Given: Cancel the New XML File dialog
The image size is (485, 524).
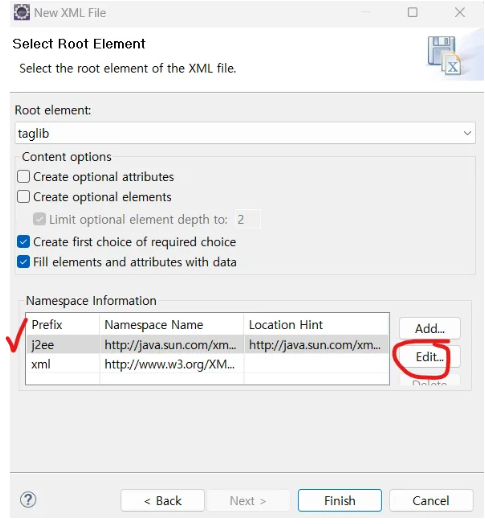Looking at the screenshot, I should point(431,501).
